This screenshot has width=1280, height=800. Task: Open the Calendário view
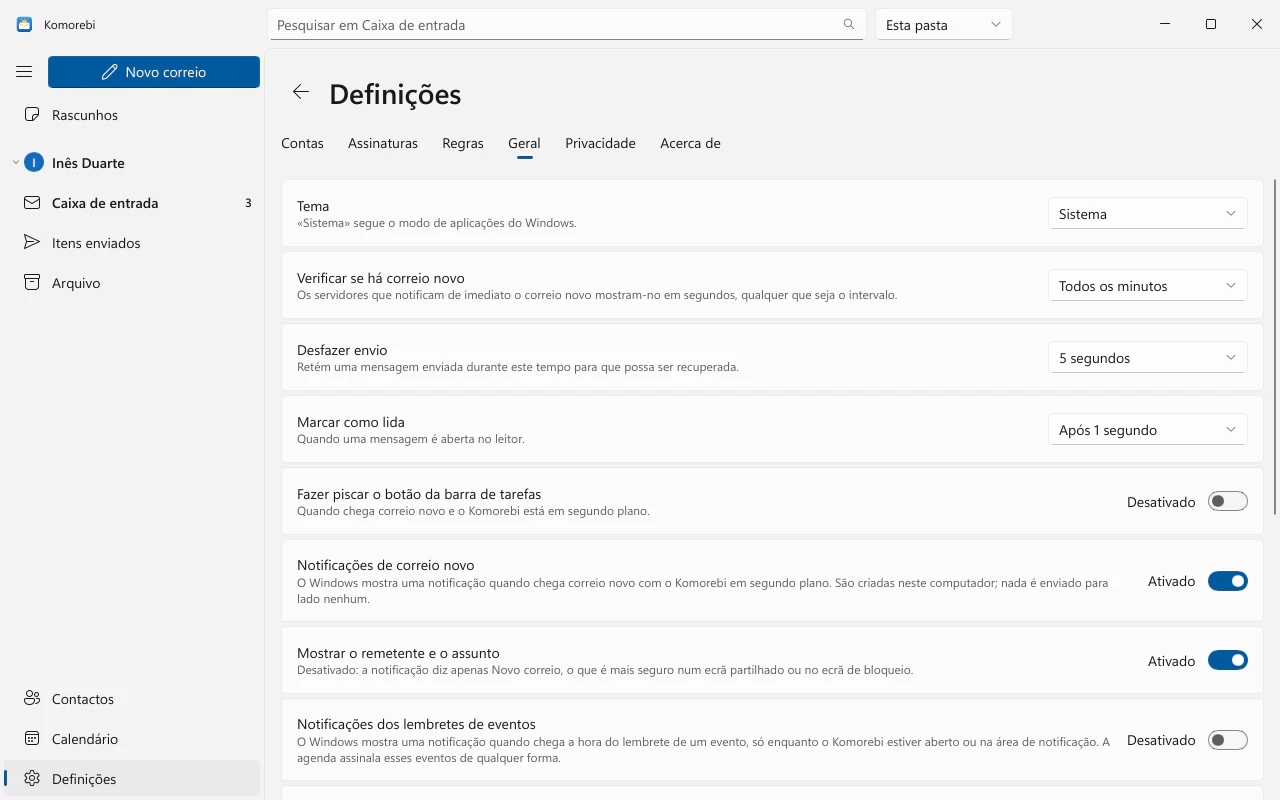[132, 739]
